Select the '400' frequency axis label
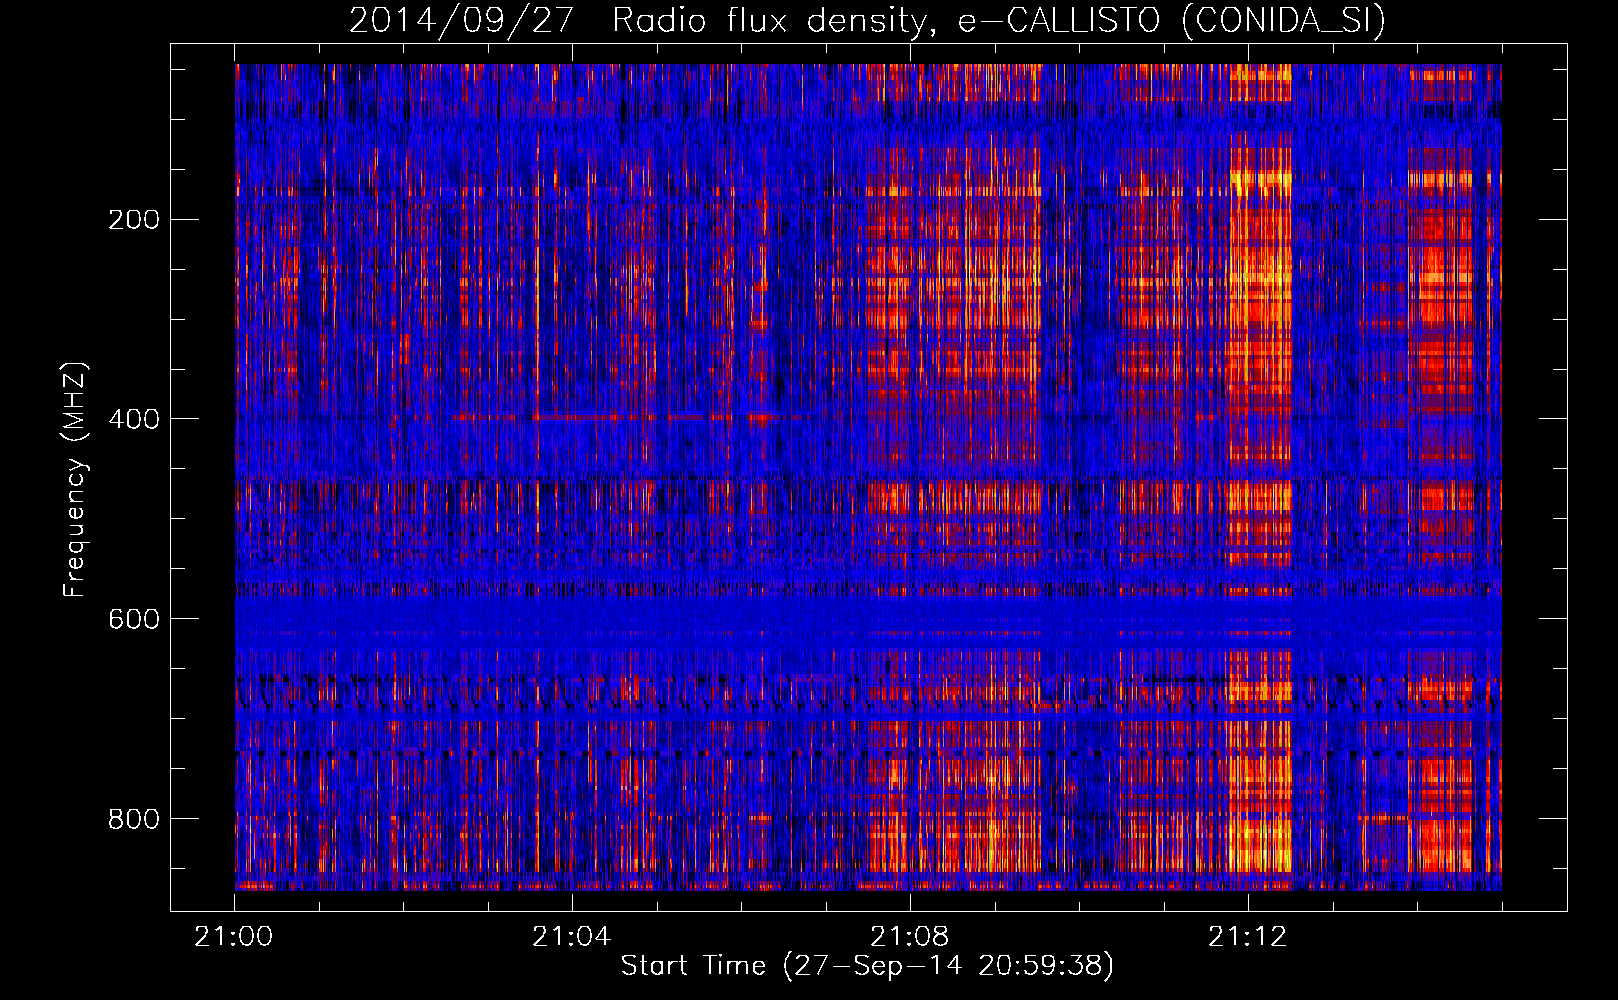 coord(134,419)
